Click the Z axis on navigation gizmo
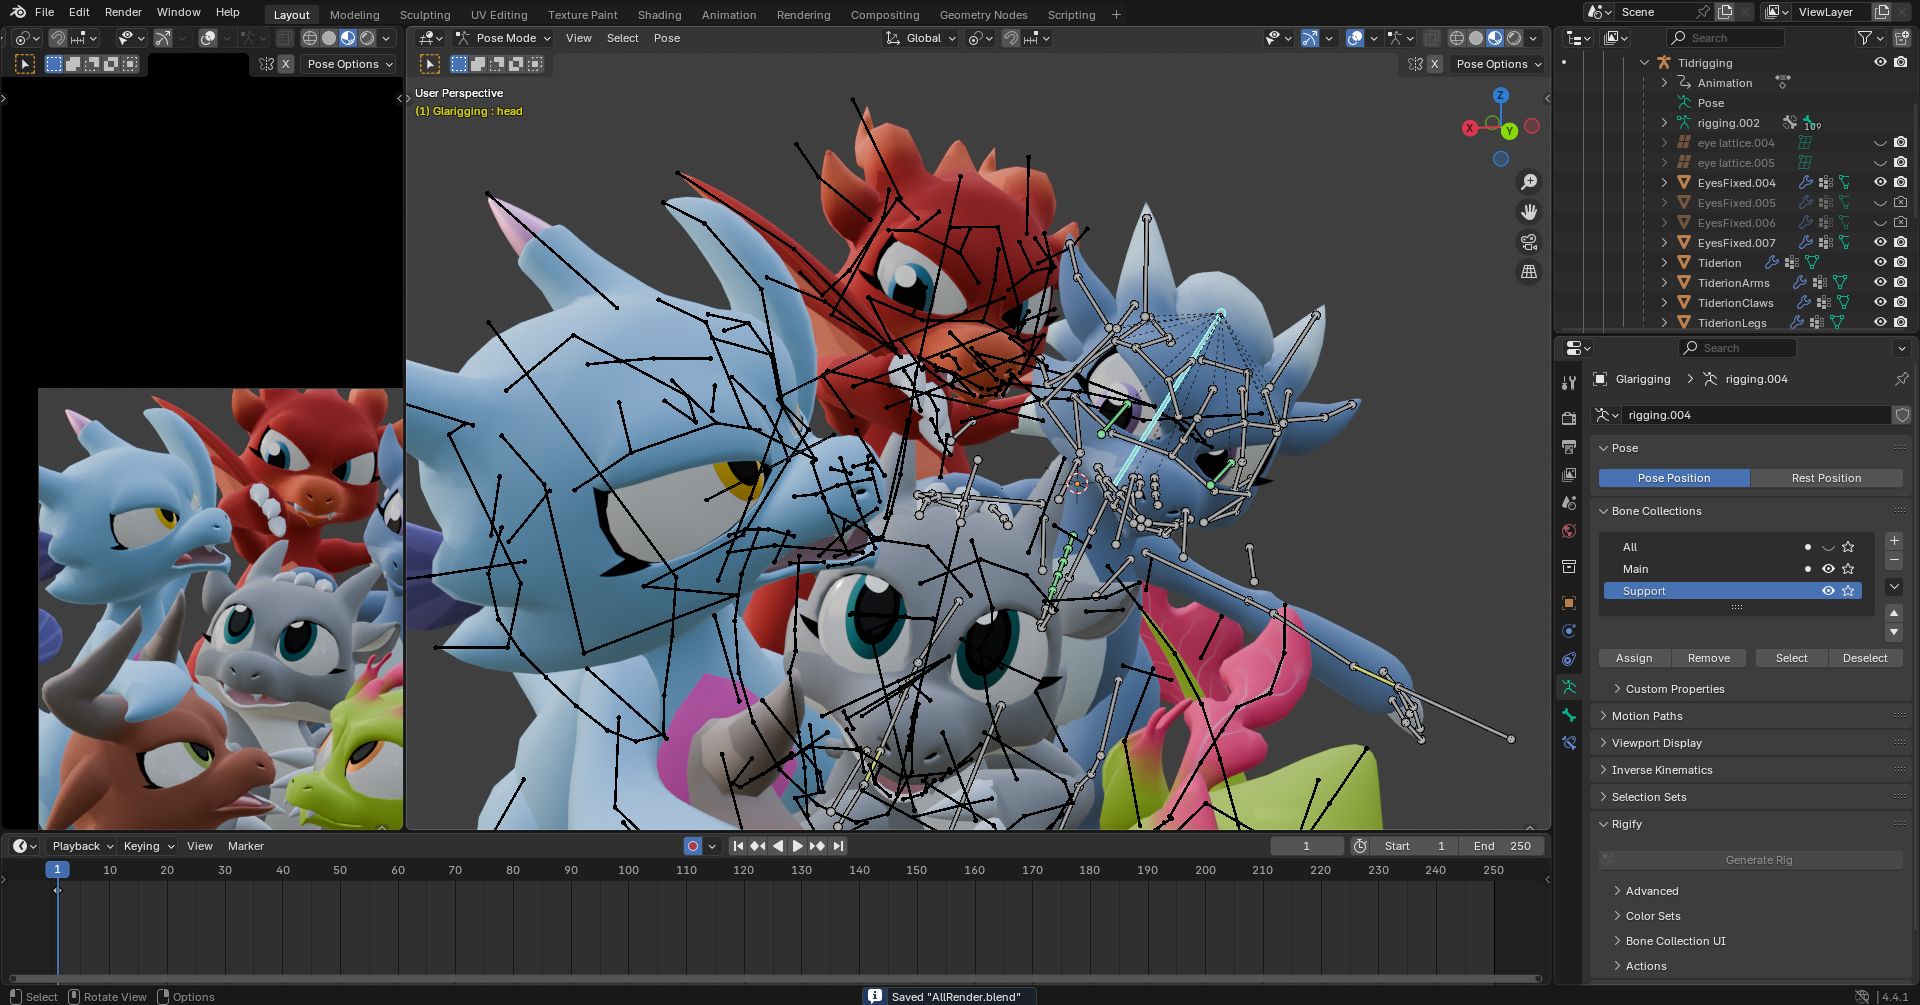1920x1005 pixels. coord(1500,95)
